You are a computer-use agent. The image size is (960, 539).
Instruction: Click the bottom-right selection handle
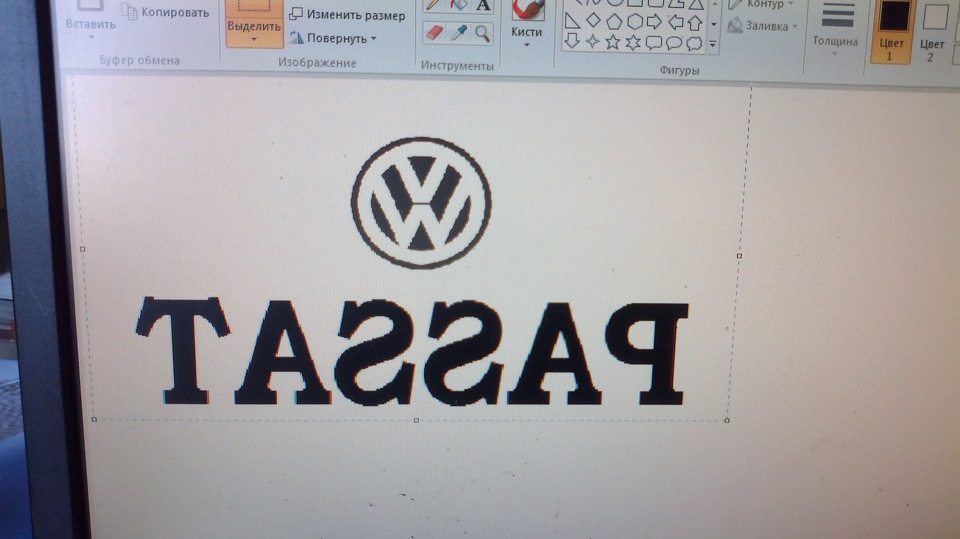pos(727,420)
